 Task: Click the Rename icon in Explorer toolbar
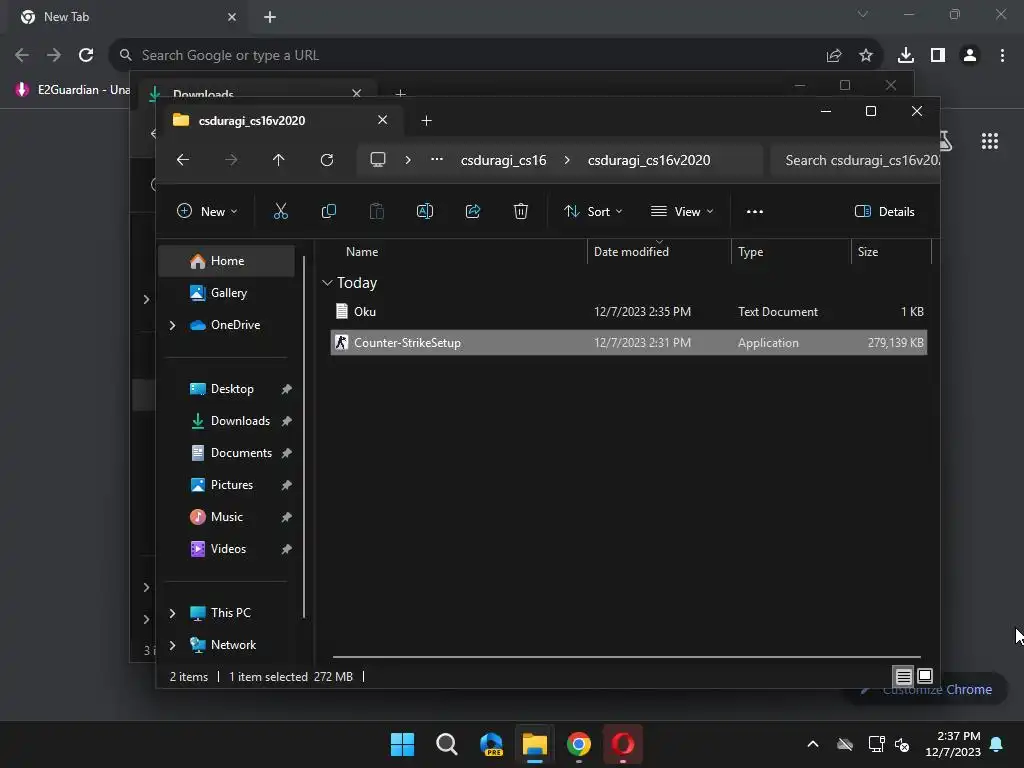point(424,212)
